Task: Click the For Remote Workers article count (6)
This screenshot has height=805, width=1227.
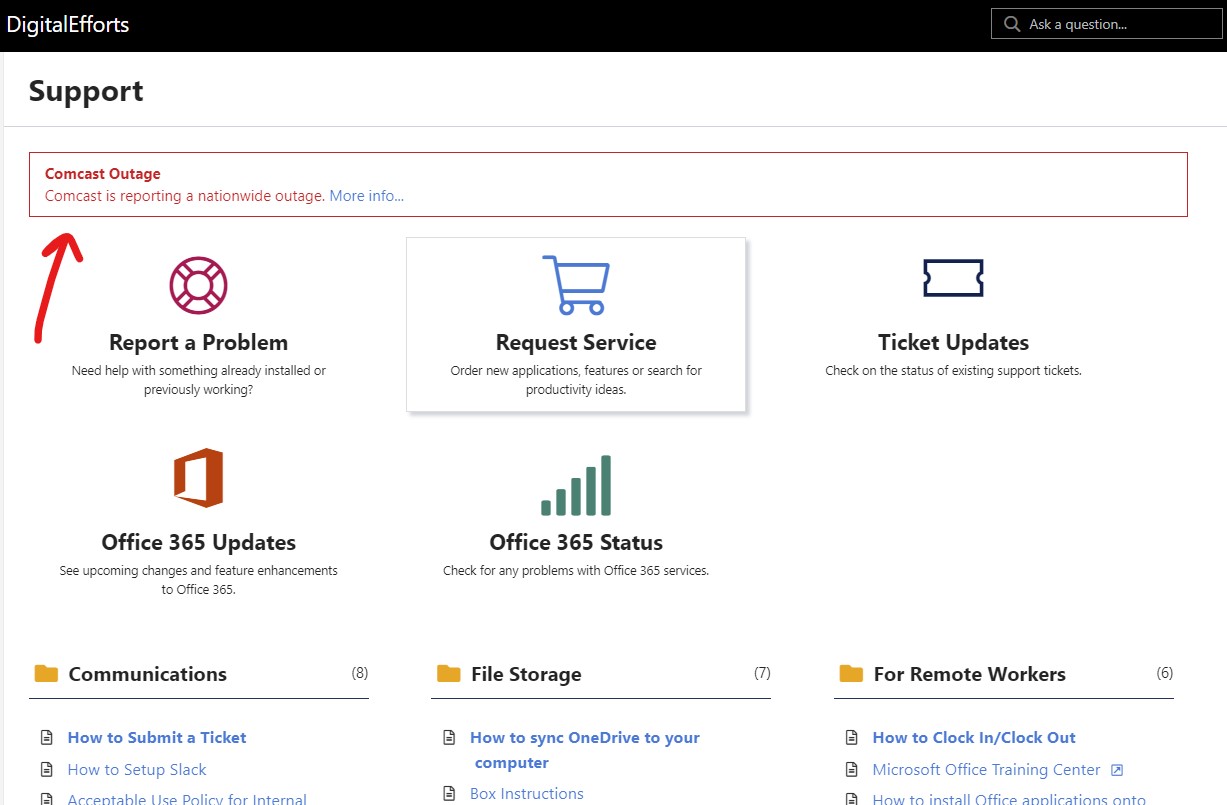Action: 1164,673
